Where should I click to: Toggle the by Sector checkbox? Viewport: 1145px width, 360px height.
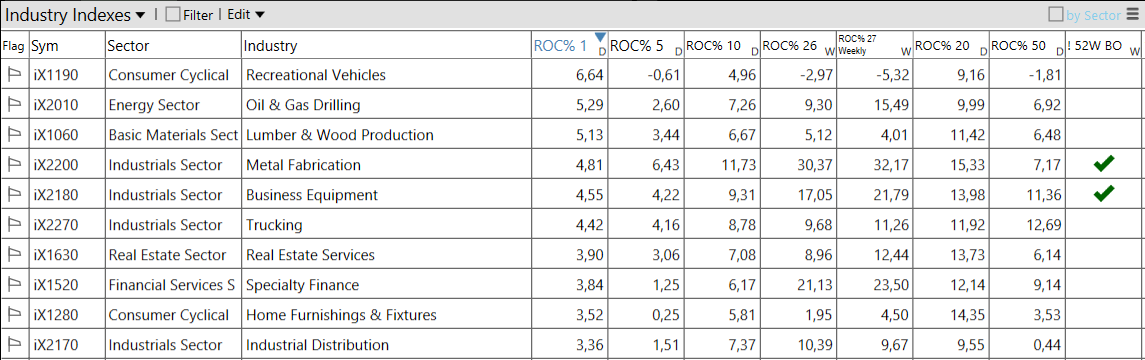(x=1055, y=15)
